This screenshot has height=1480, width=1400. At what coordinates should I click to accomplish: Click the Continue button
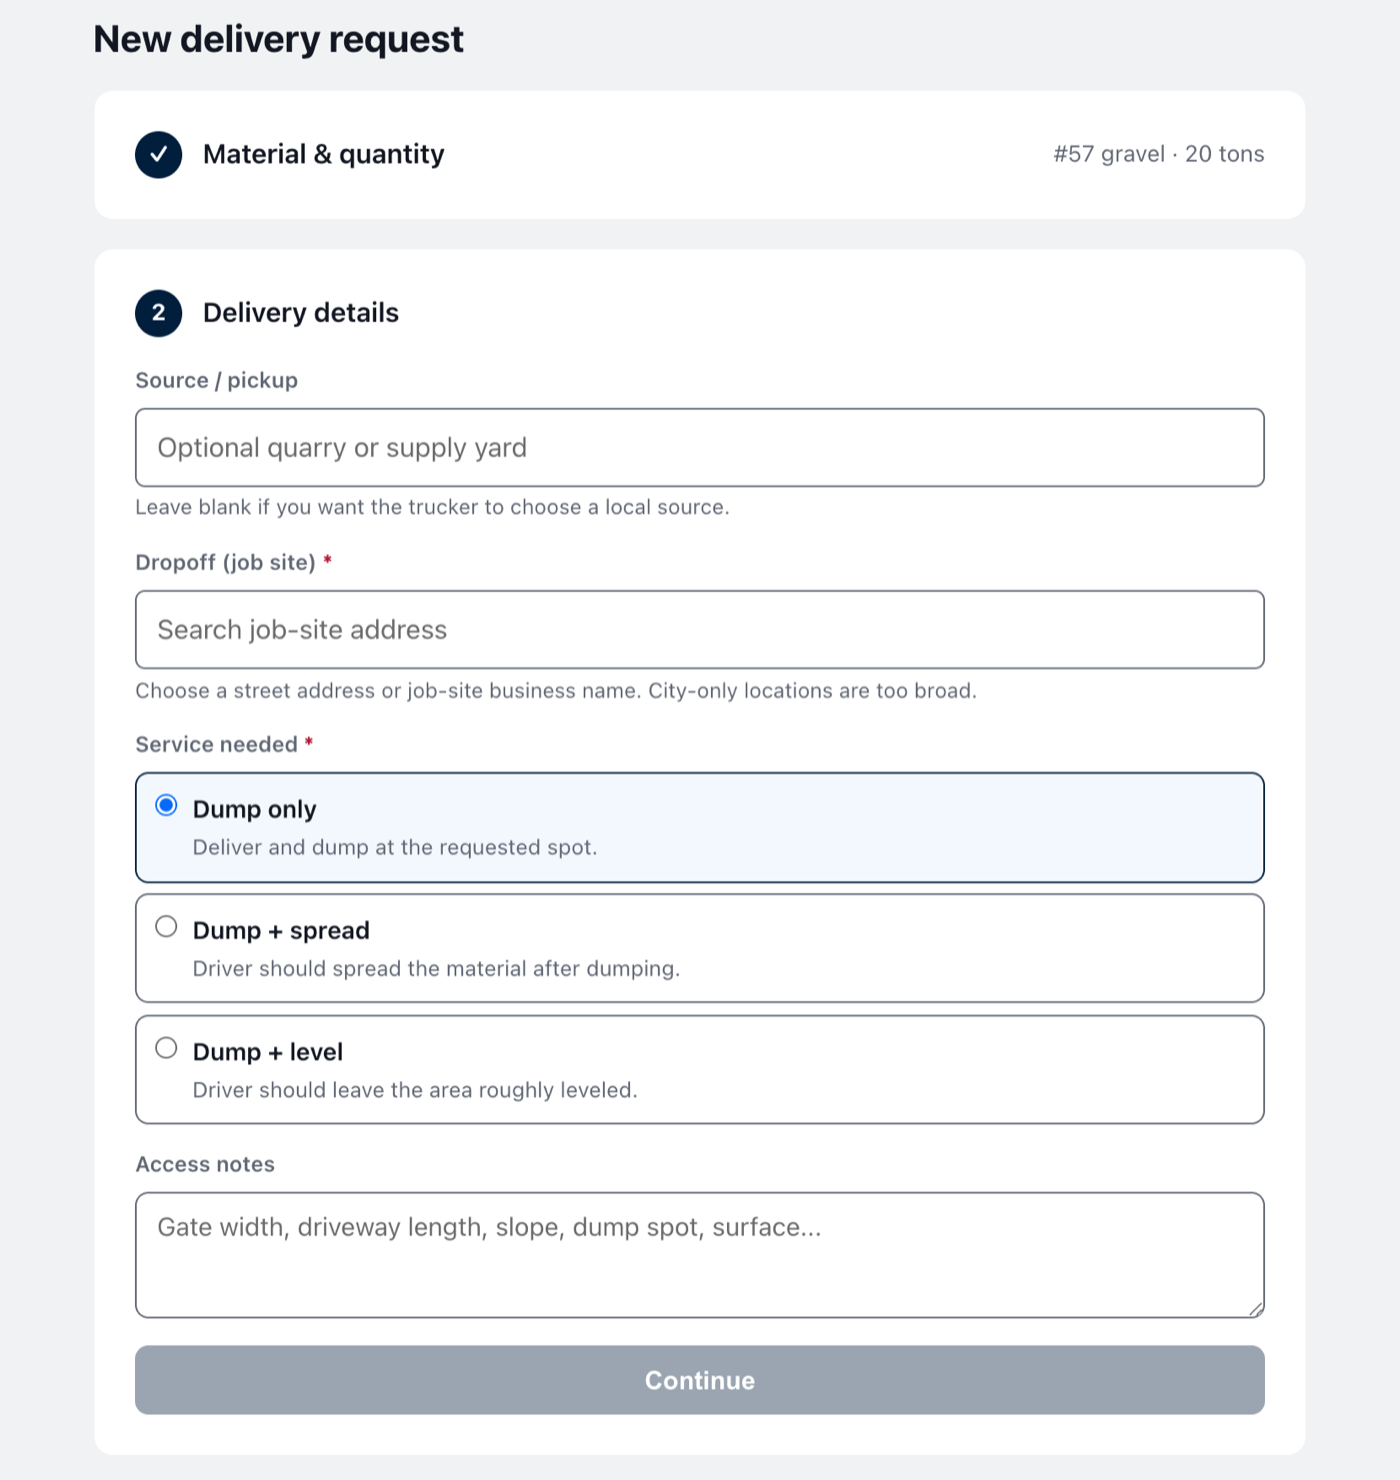(699, 1380)
